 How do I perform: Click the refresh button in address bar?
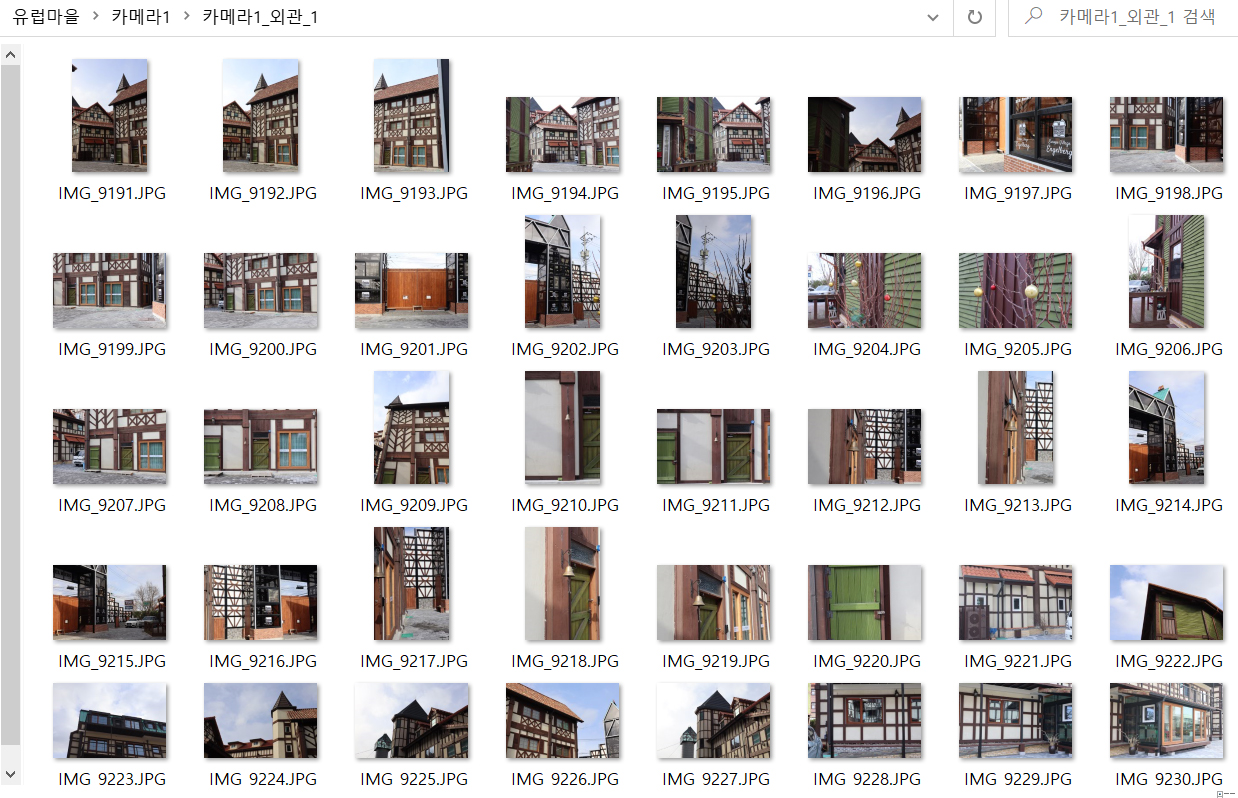click(x=974, y=17)
